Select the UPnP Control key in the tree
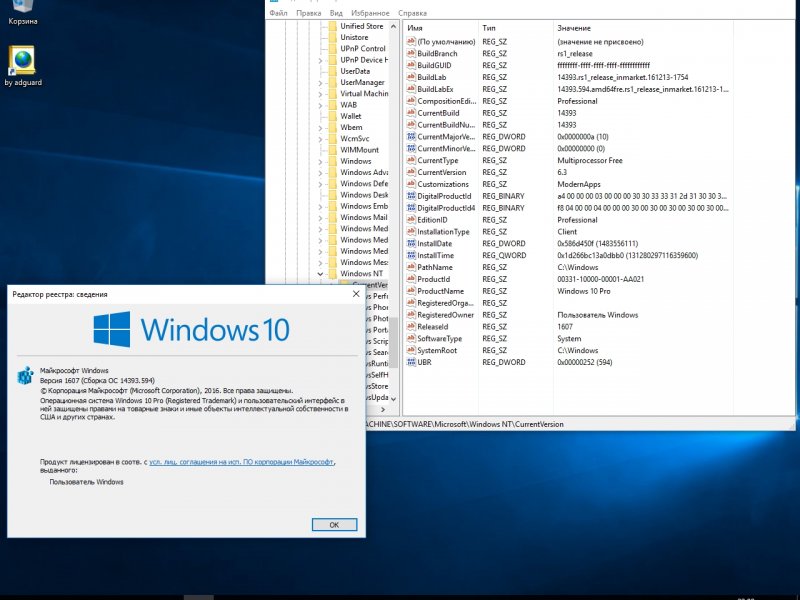Image resolution: width=800 pixels, height=600 pixels. [x=363, y=48]
